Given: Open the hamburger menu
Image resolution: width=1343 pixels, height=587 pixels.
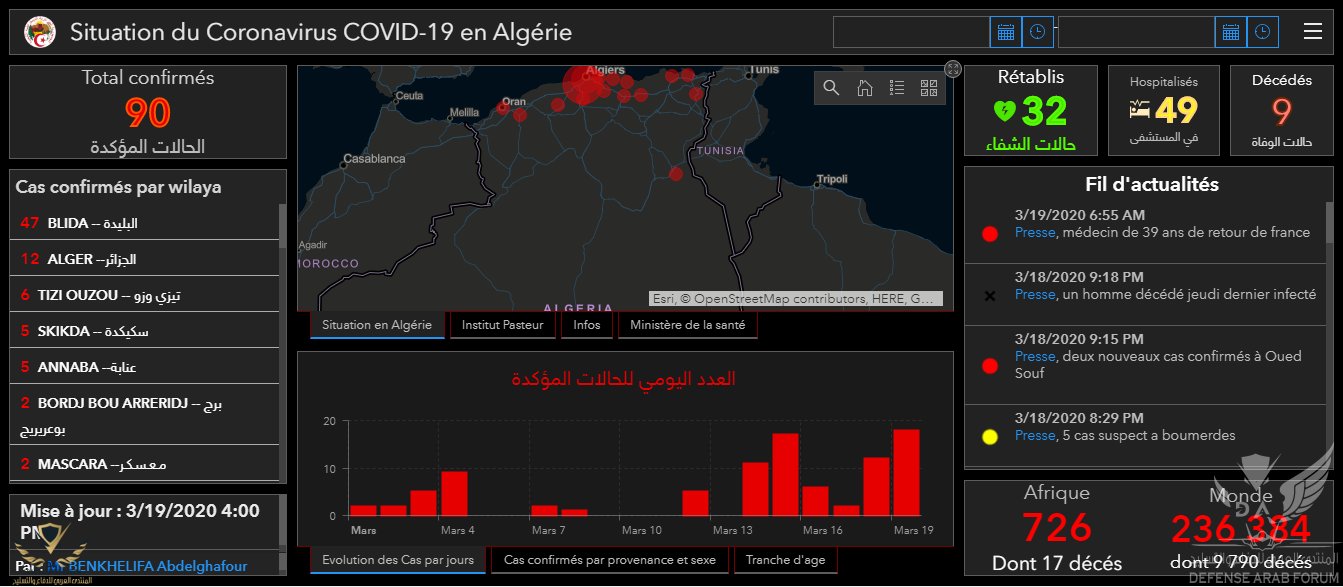Looking at the screenshot, I should [1313, 31].
